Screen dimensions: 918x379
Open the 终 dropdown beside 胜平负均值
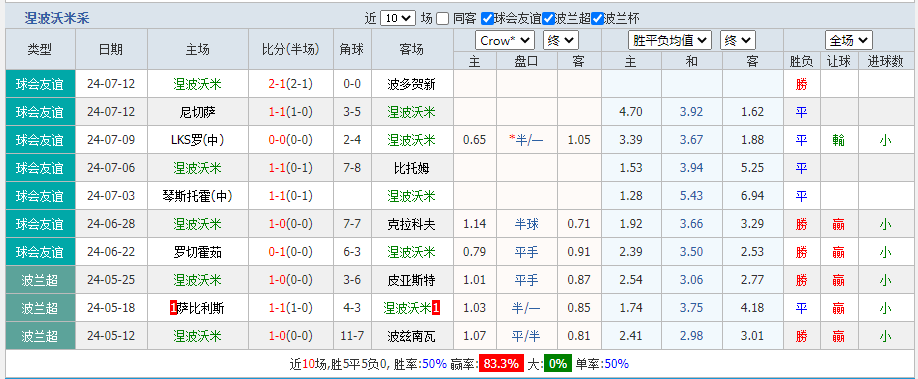[x=738, y=40]
